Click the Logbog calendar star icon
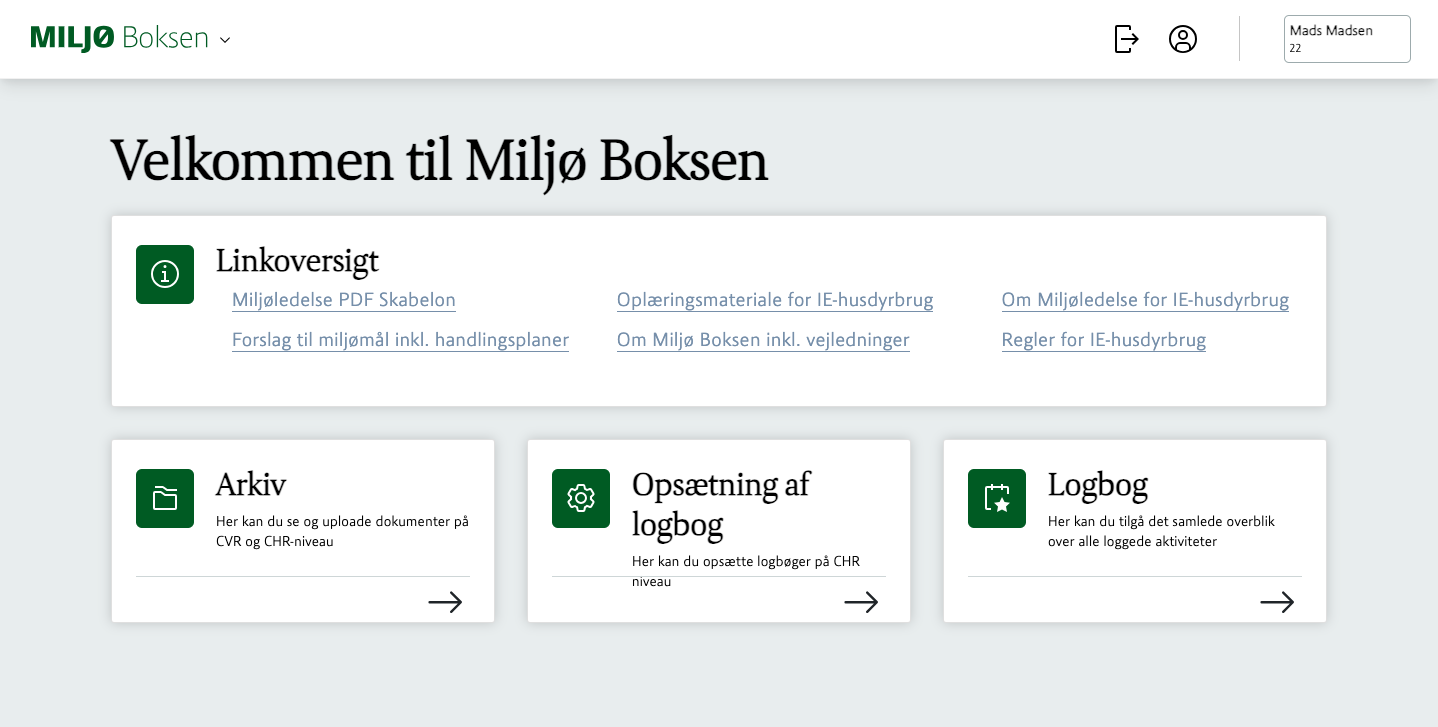 click(997, 498)
